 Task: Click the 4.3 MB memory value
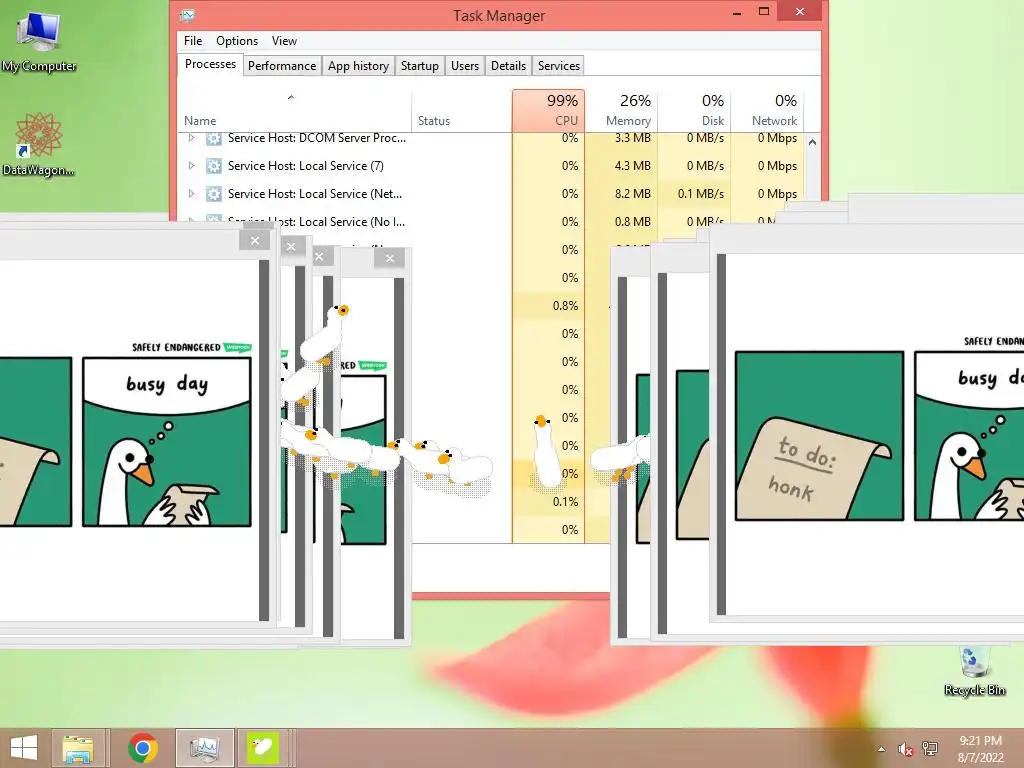click(x=632, y=166)
